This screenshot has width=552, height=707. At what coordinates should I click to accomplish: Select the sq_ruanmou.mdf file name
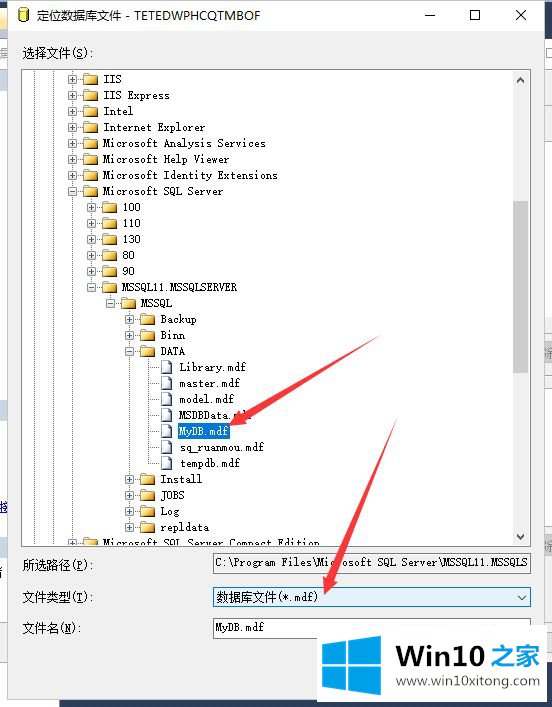pos(222,447)
